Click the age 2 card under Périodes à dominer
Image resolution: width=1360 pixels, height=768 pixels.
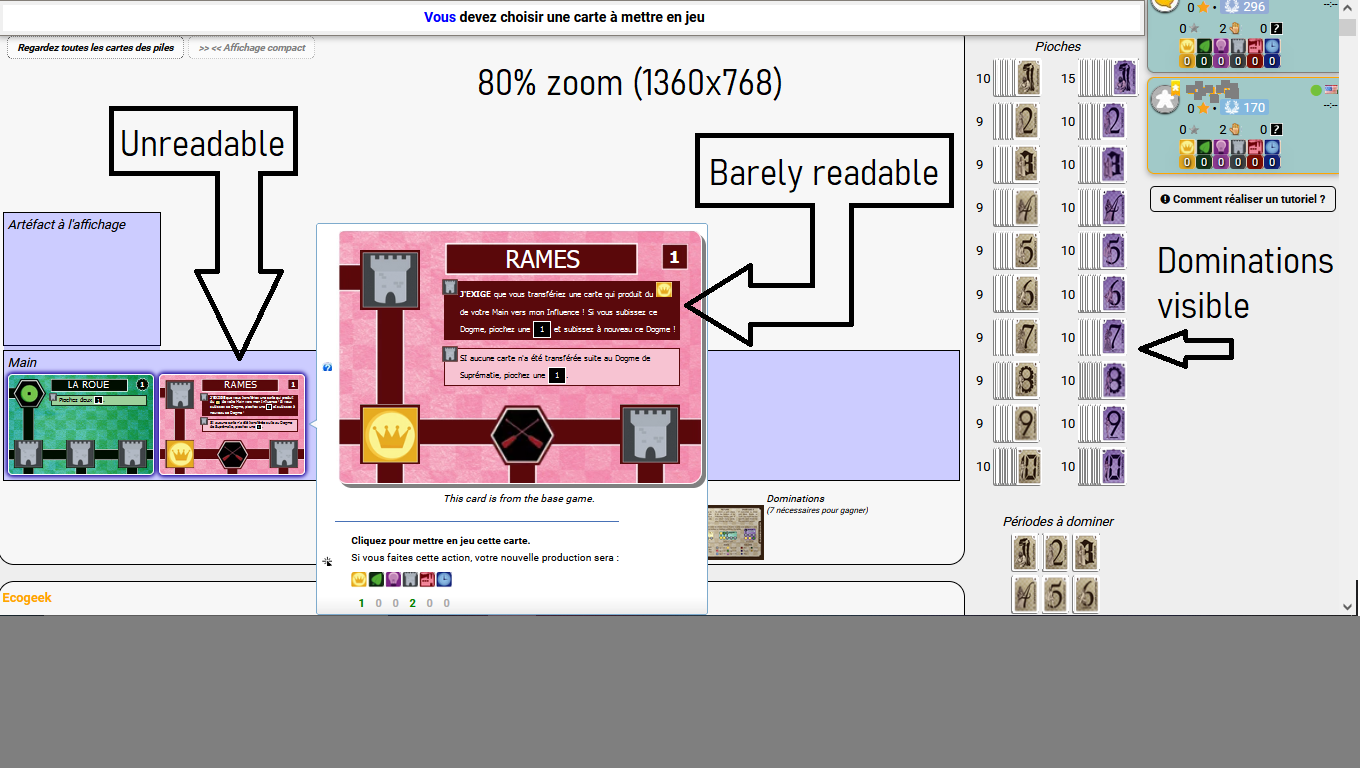1055,553
